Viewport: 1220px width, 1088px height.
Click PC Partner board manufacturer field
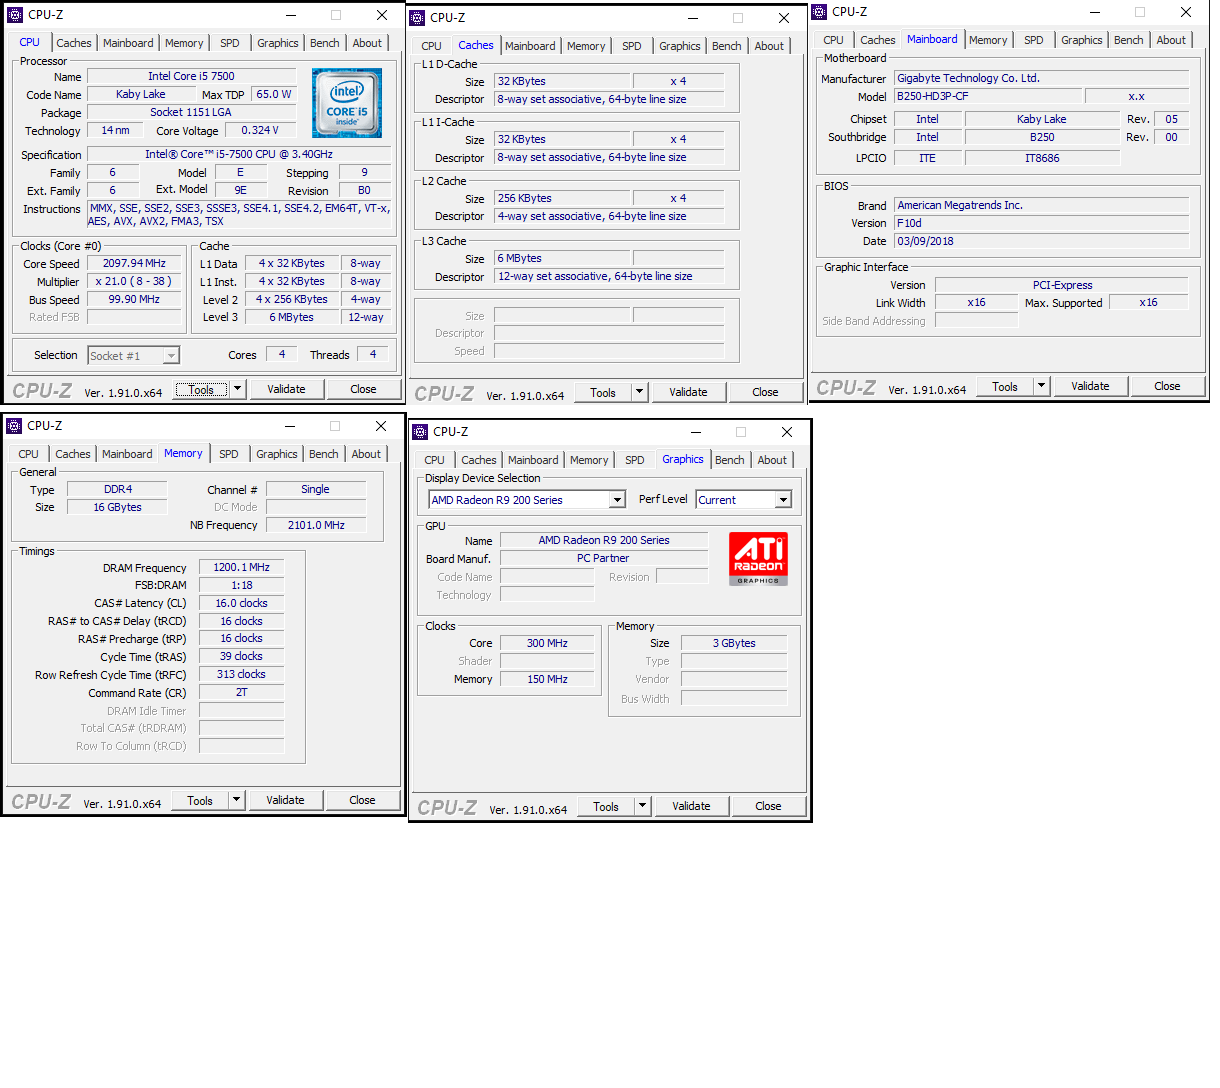pos(603,558)
